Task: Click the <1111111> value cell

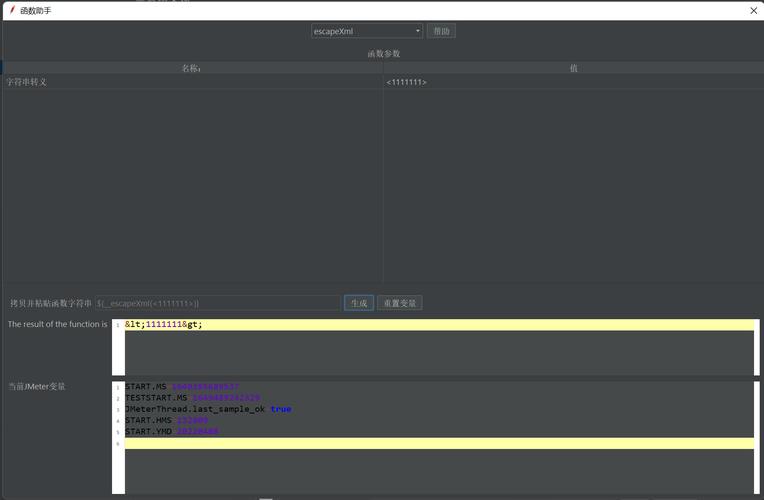Action: 573,82
